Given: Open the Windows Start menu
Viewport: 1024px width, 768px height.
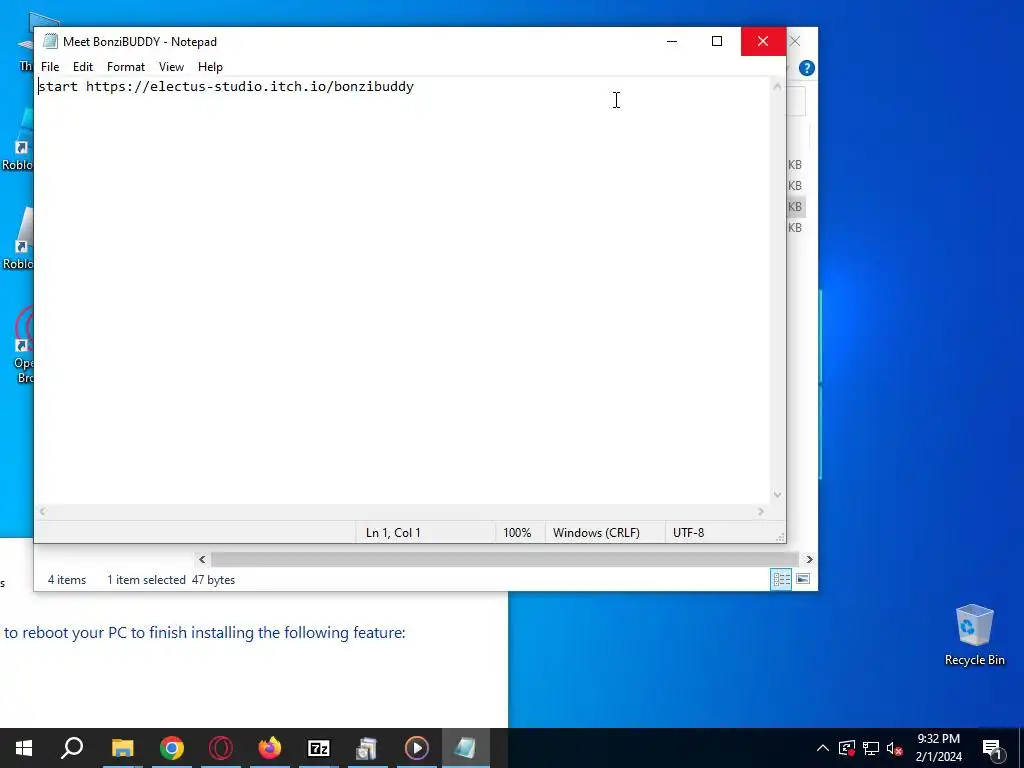Looking at the screenshot, I should (24, 748).
